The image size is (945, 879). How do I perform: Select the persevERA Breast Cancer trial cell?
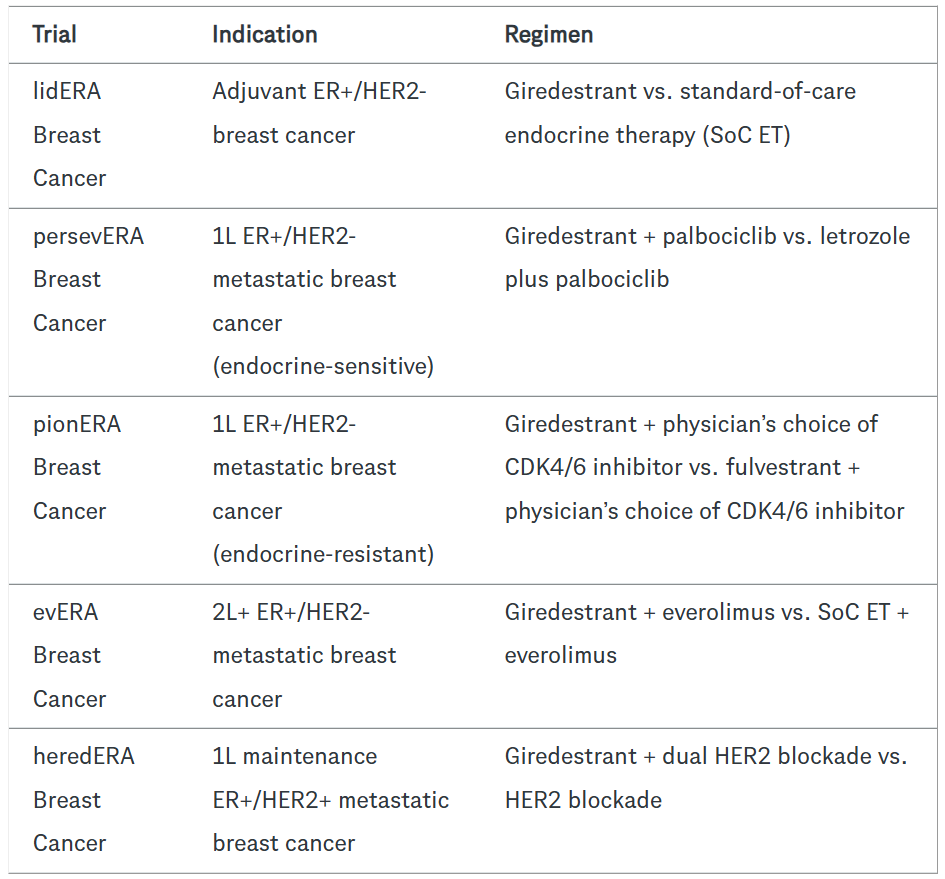[88, 280]
